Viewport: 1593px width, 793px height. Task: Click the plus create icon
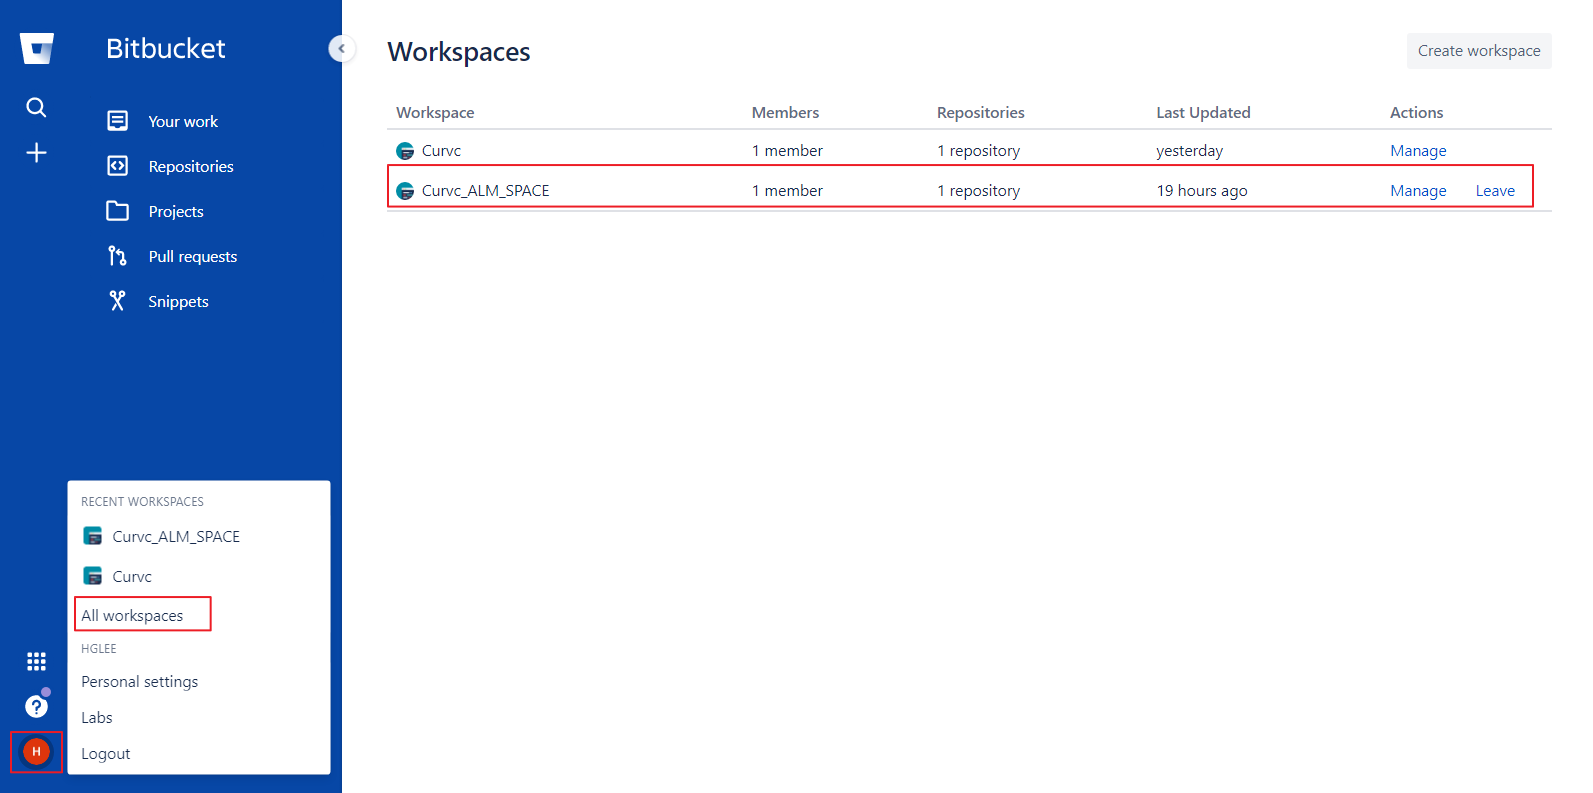[36, 152]
